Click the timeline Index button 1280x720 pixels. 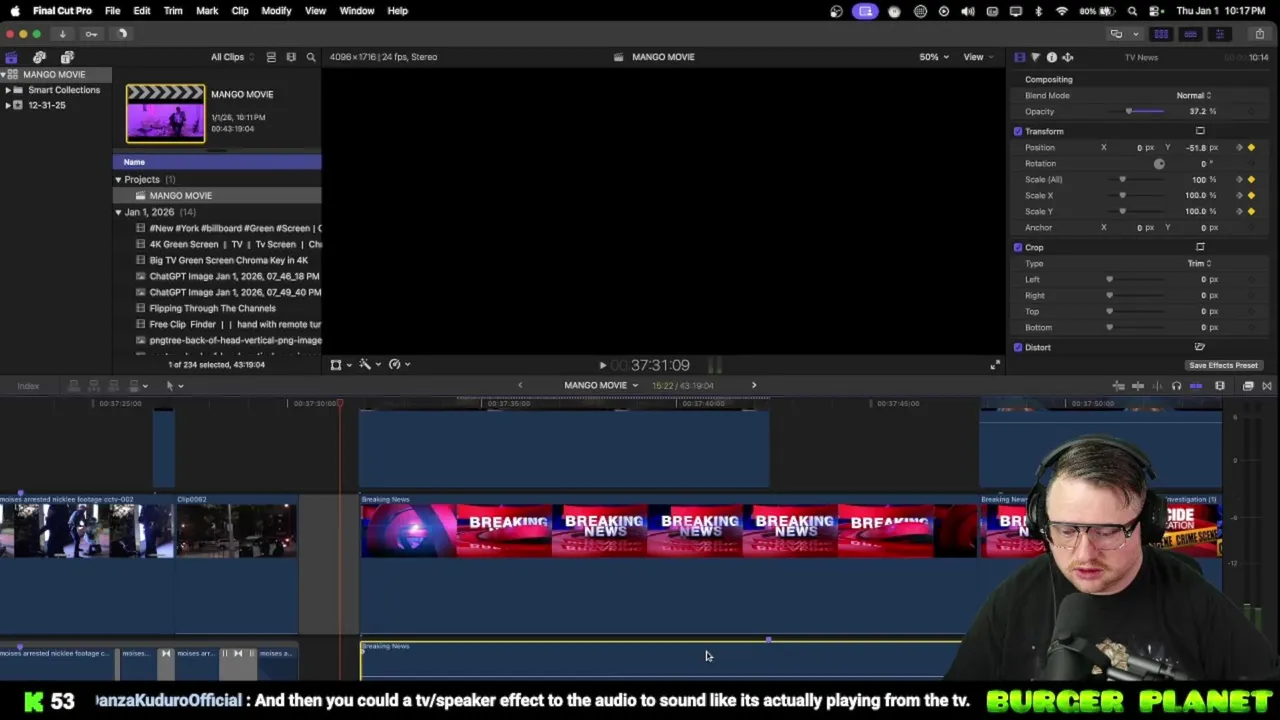pos(28,386)
